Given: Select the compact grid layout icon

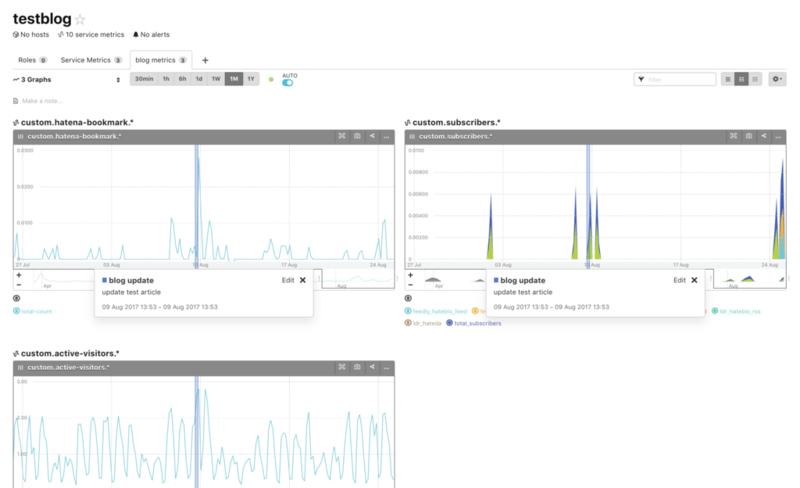Looking at the screenshot, I should point(755,79).
